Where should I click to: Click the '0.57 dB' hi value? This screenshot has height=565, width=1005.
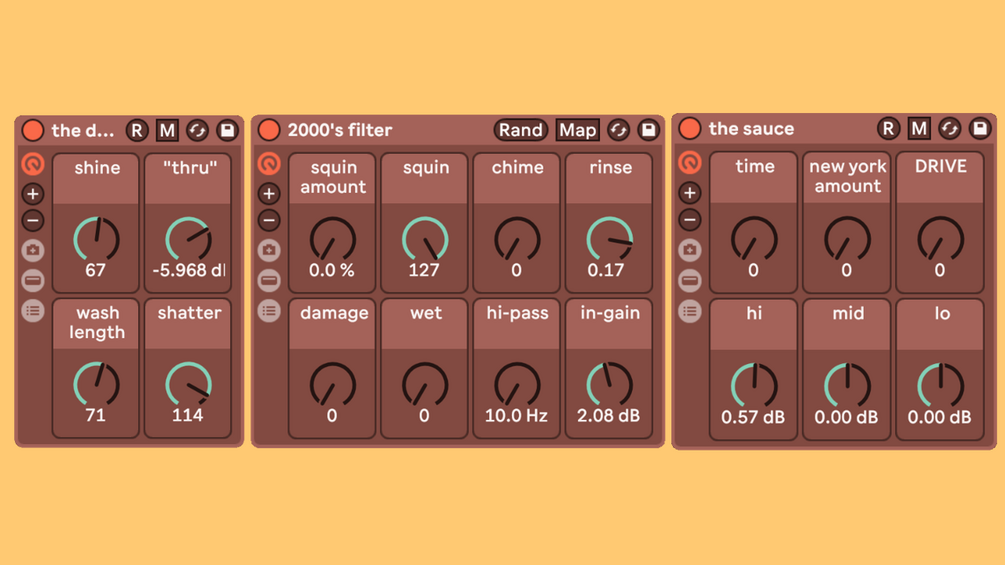[x=753, y=417]
